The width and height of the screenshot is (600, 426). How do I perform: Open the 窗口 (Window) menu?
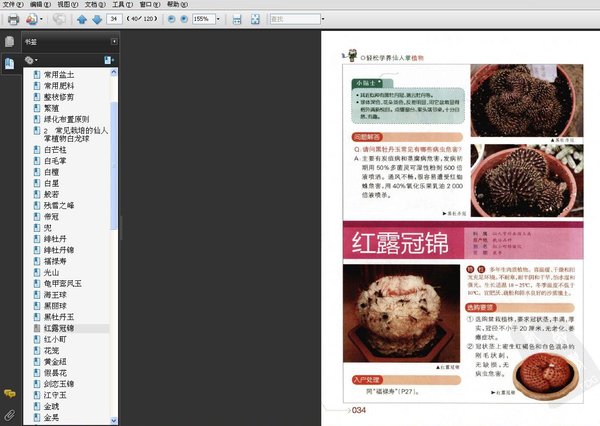[x=150, y=5]
